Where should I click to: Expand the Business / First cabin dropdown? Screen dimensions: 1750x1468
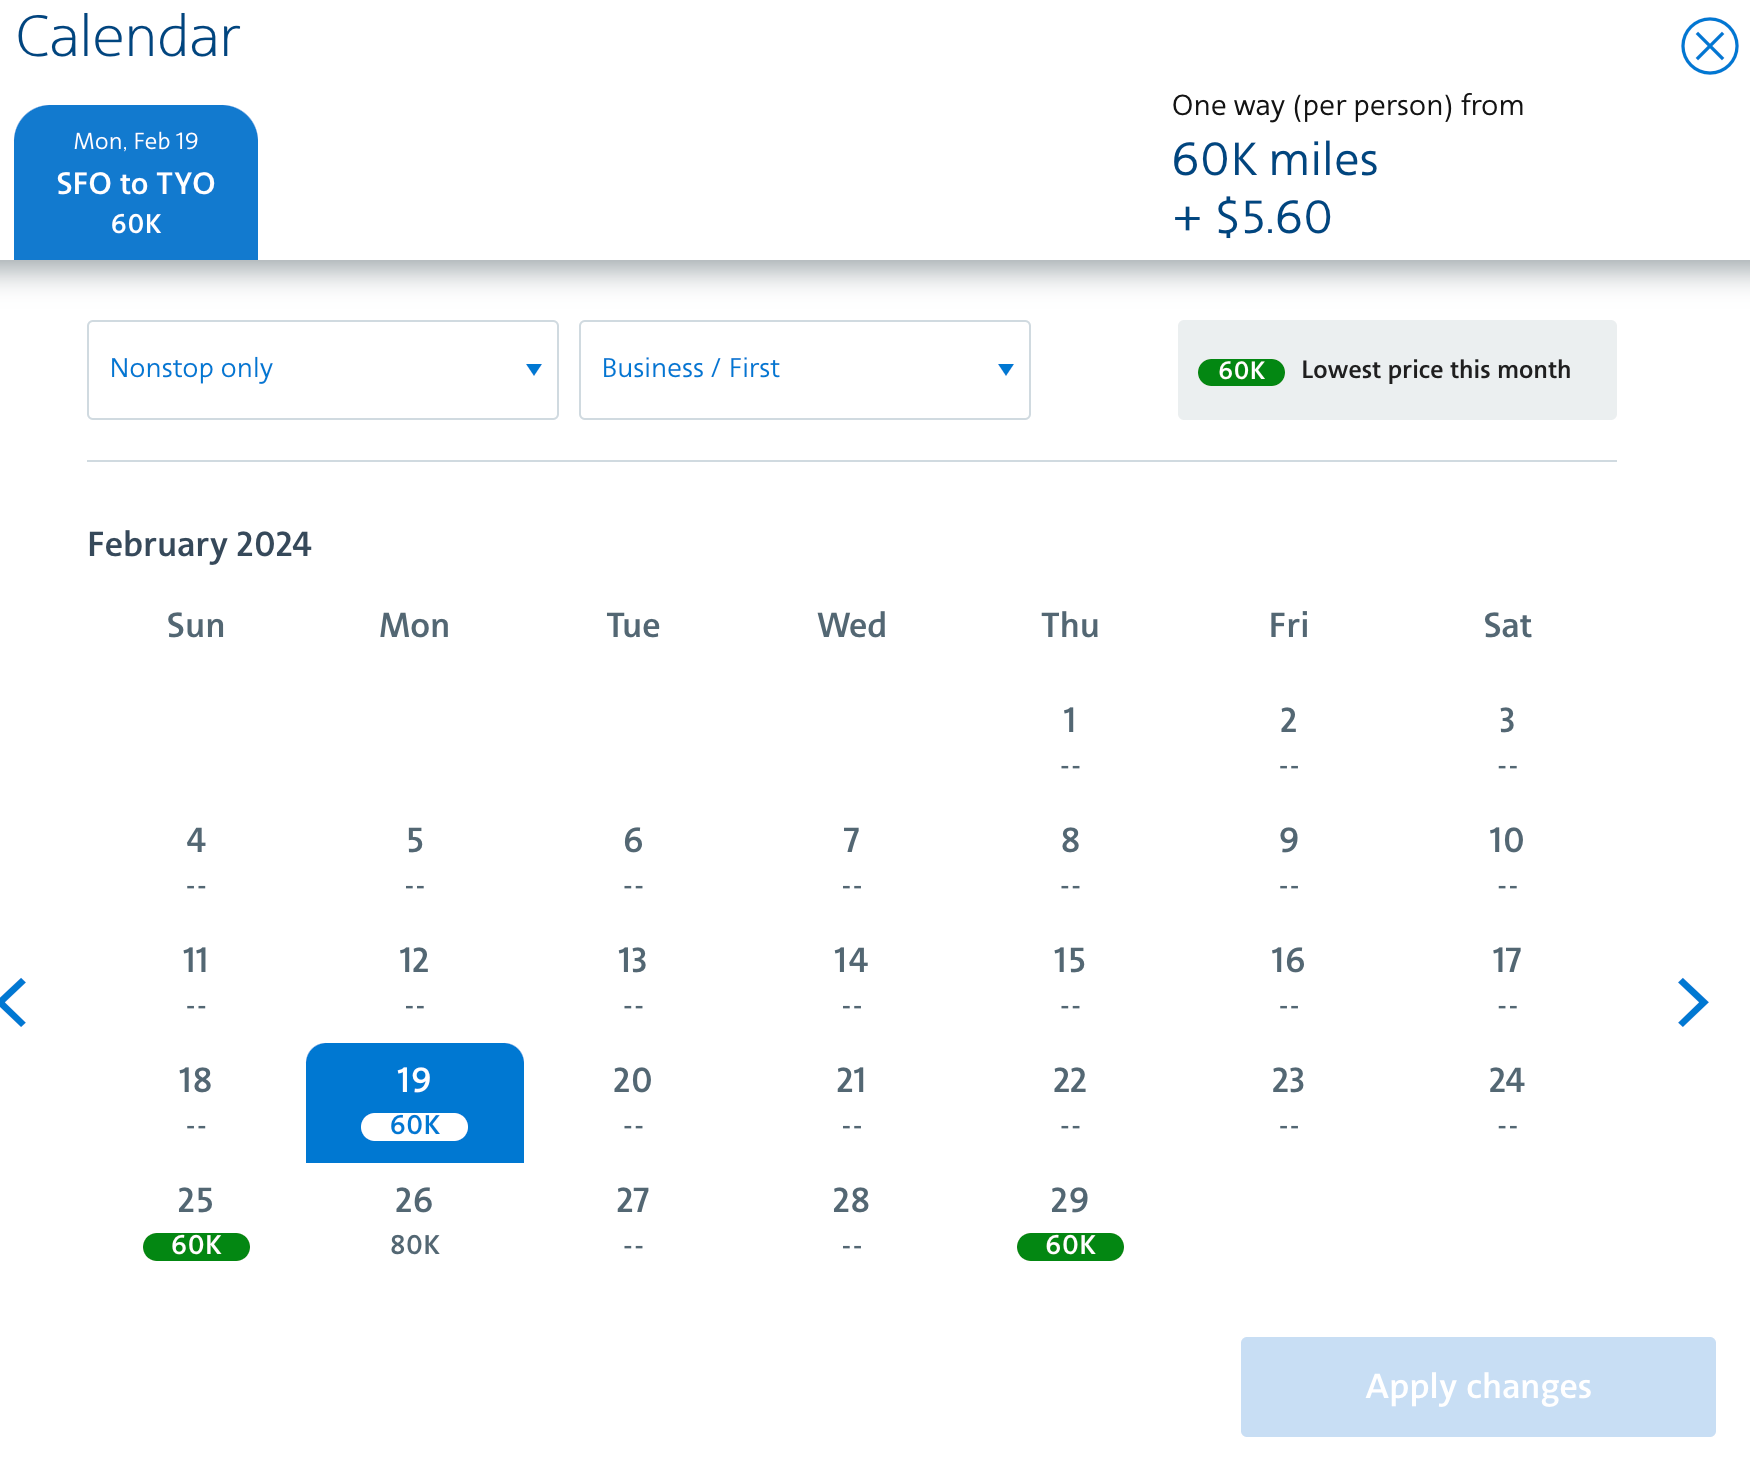pos(804,370)
